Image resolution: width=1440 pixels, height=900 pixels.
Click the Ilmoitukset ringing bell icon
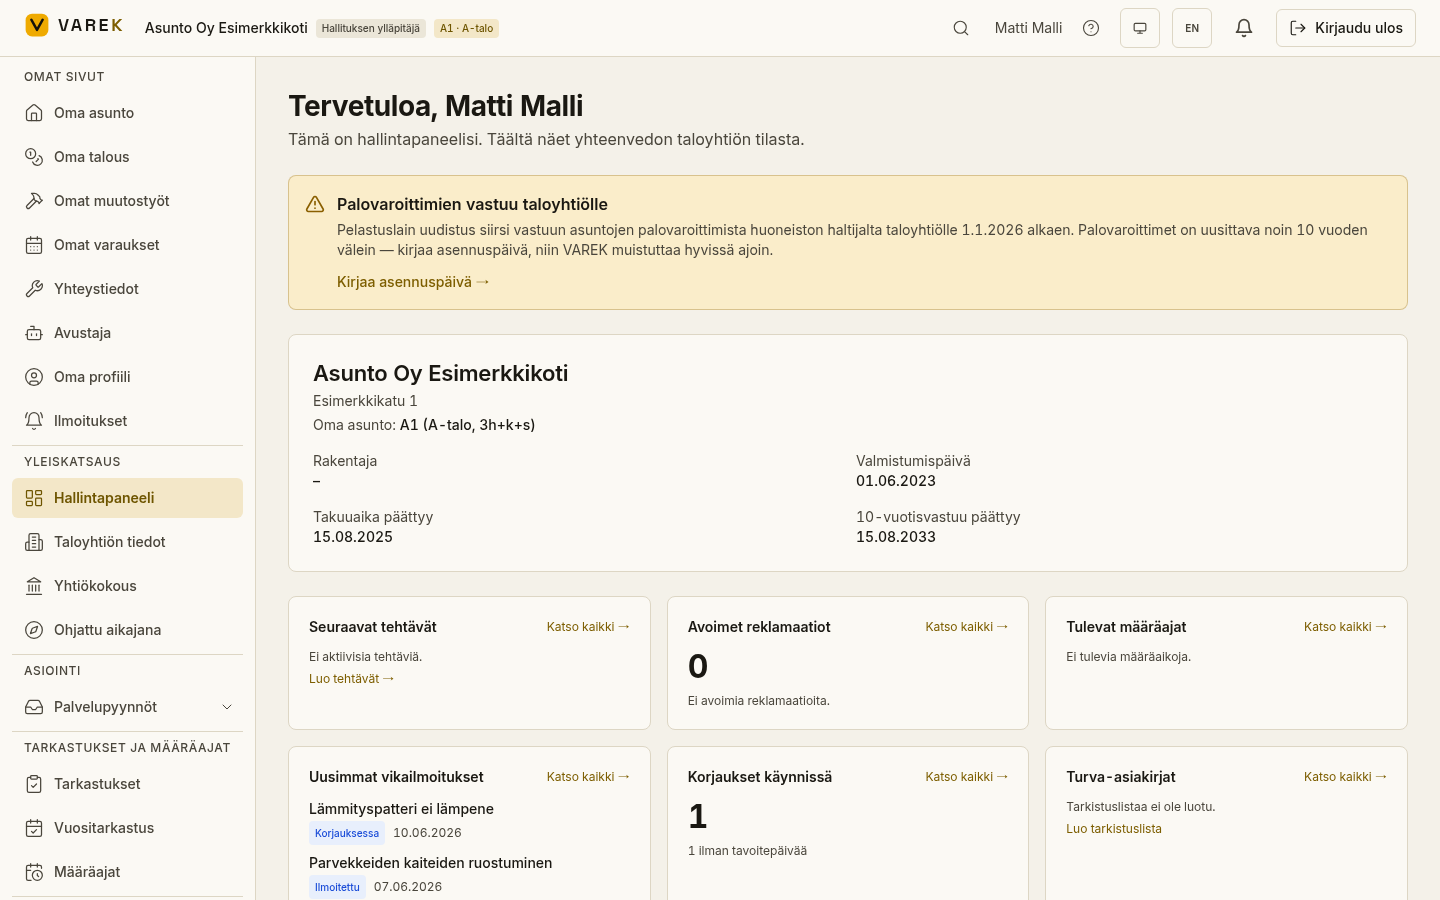(x=34, y=421)
